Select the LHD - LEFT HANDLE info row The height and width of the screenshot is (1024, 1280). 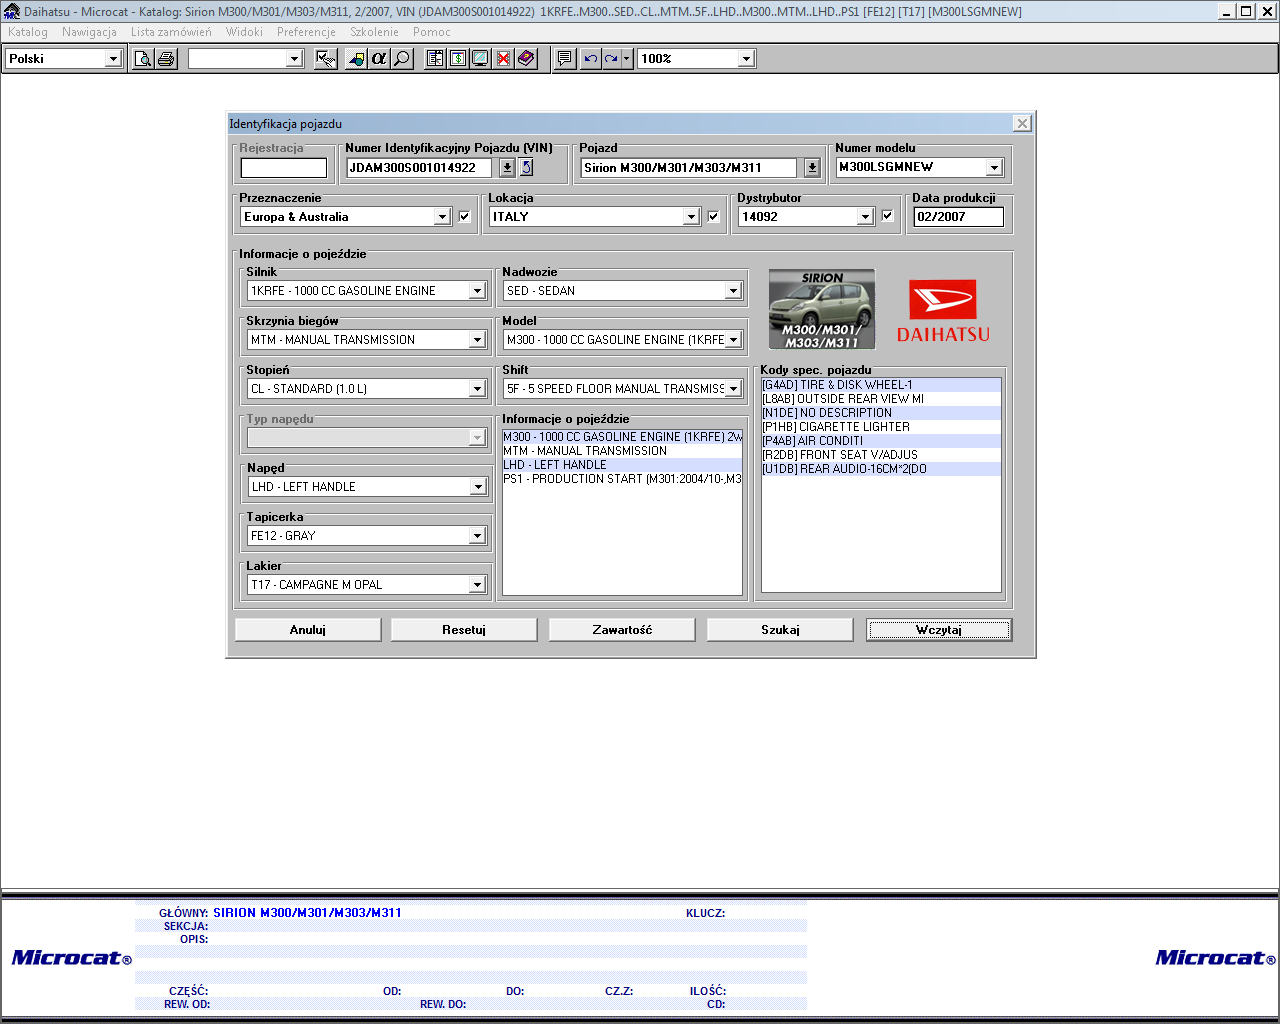click(x=622, y=465)
